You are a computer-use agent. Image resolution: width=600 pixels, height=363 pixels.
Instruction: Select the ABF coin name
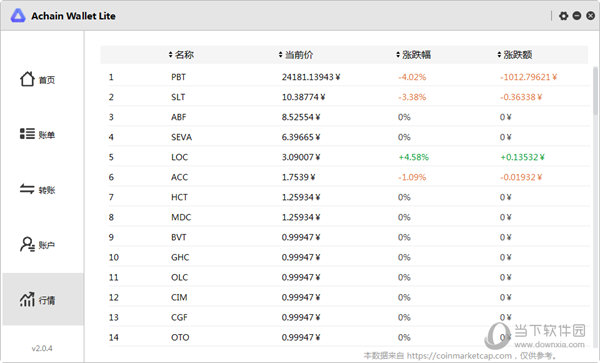pos(179,117)
